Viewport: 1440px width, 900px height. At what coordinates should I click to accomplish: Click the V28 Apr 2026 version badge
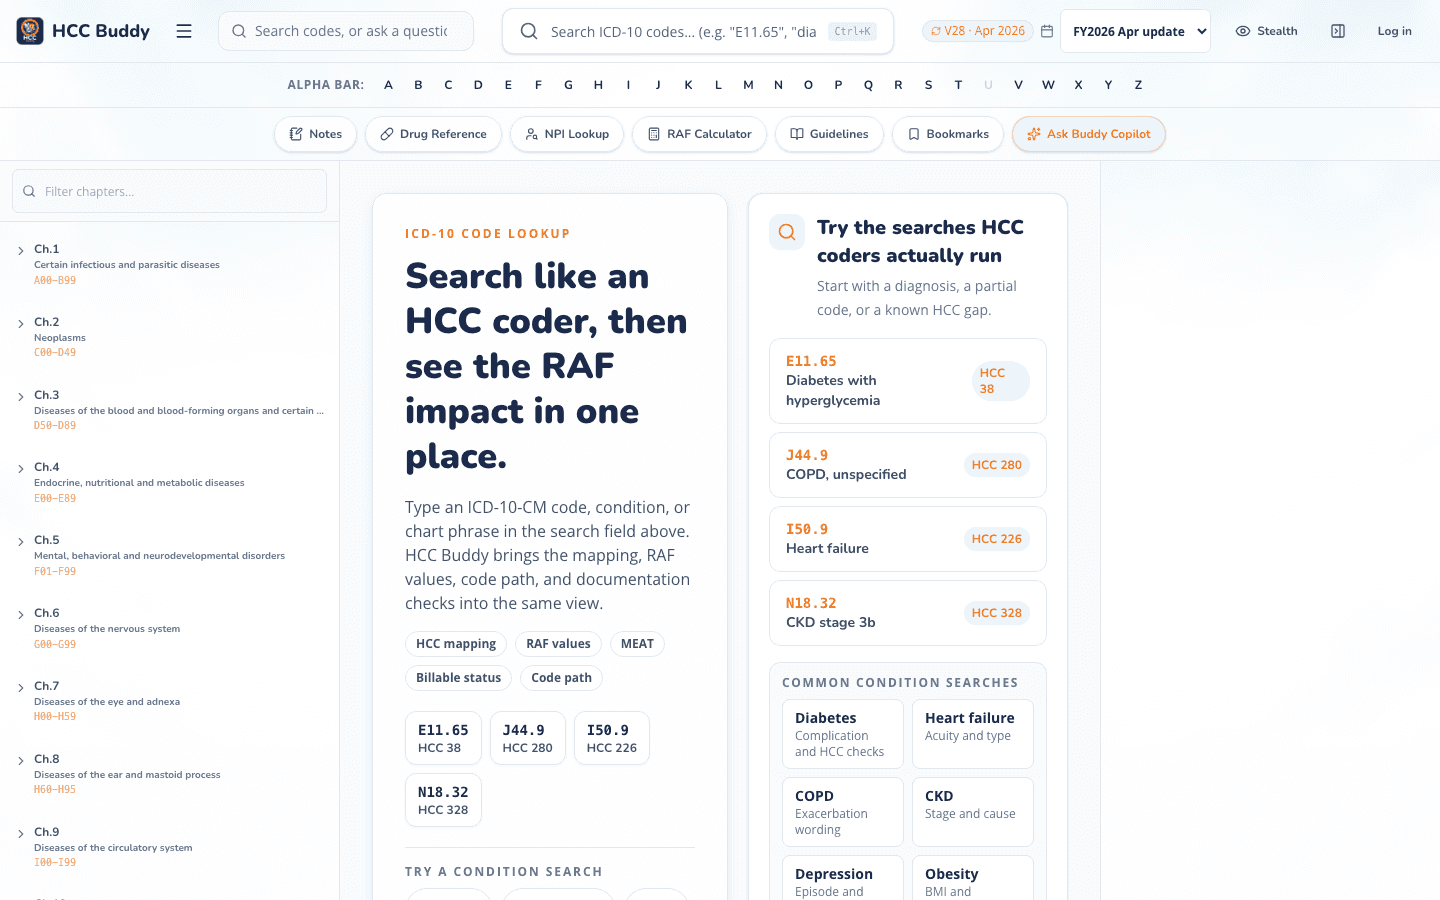[978, 31]
